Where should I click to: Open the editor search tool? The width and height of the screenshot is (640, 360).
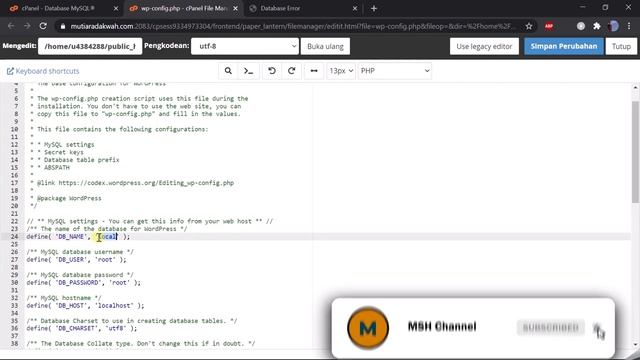[228, 71]
